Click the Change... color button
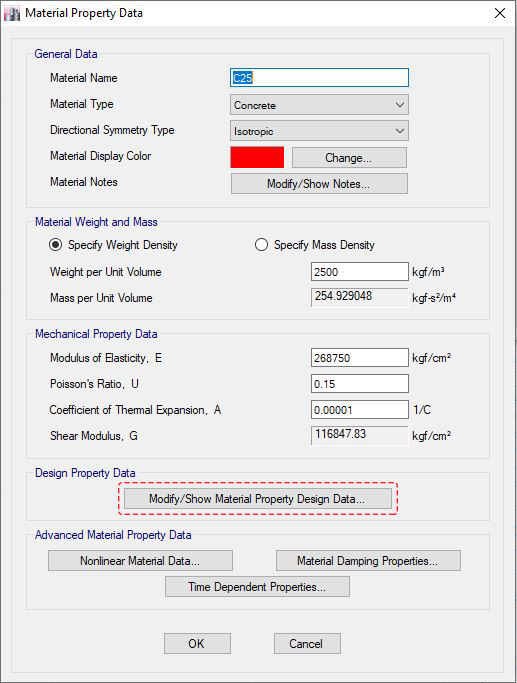The width and height of the screenshot is (517, 683). (x=349, y=158)
